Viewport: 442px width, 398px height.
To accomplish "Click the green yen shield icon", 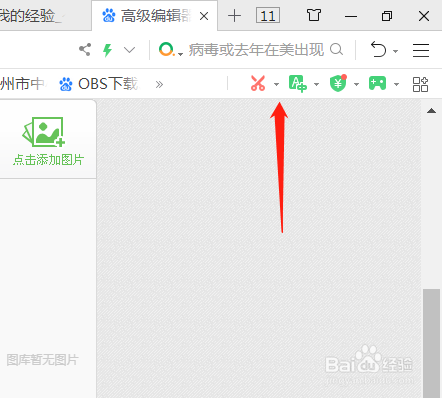I will pyautogui.click(x=338, y=83).
